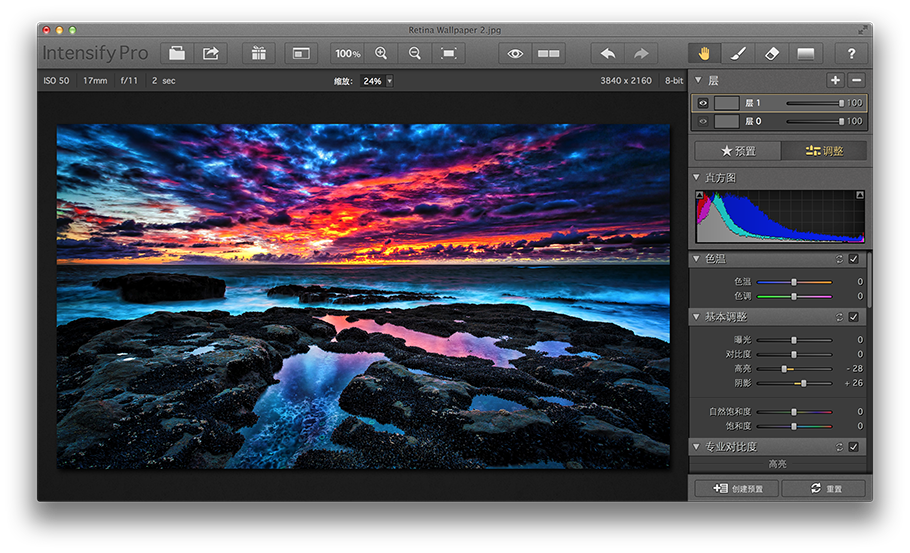Toggle the eye preview icon in toolbar

[515, 54]
